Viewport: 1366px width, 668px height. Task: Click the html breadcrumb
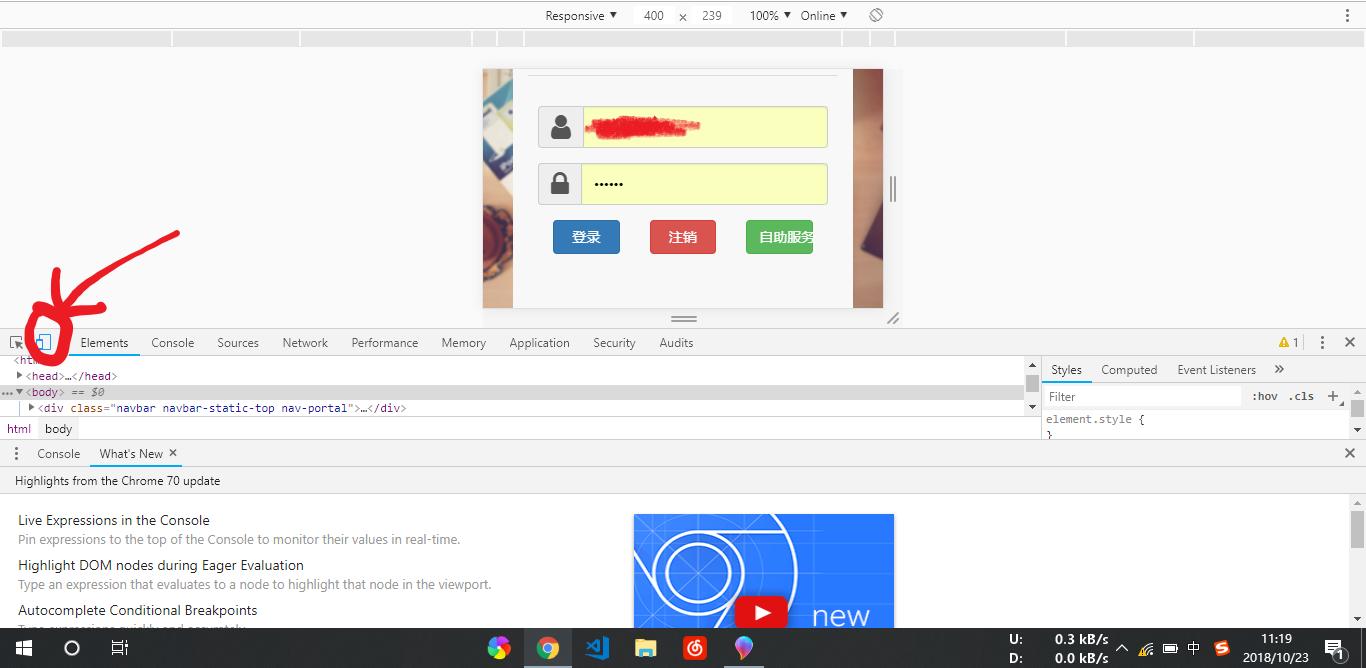coord(19,428)
